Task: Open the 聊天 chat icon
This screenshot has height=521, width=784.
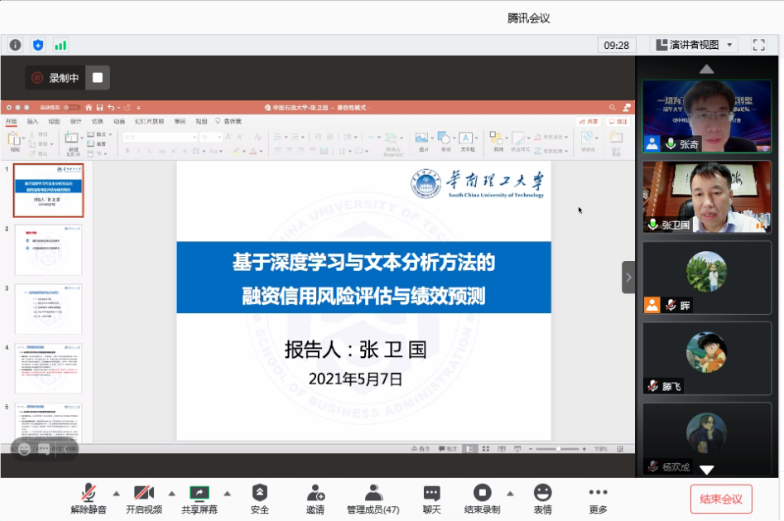Action: pyautogui.click(x=431, y=492)
